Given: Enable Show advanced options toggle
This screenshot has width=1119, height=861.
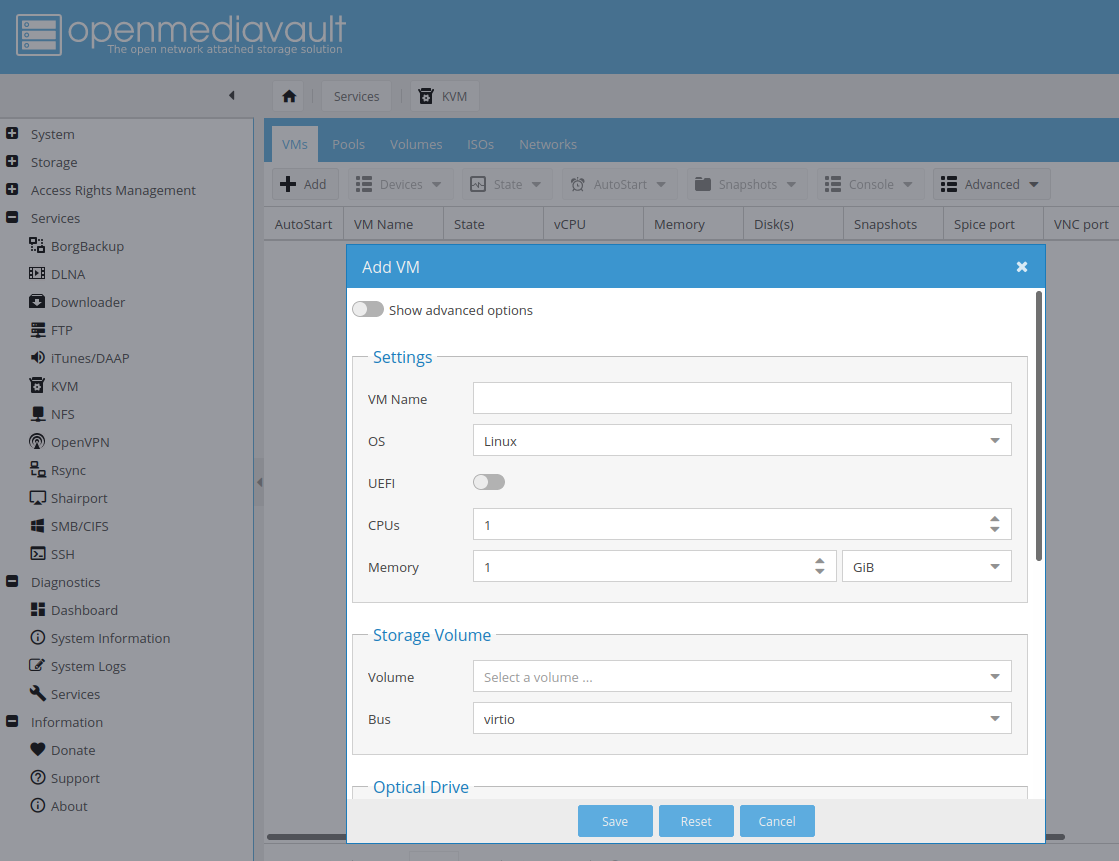Looking at the screenshot, I should 368,310.
